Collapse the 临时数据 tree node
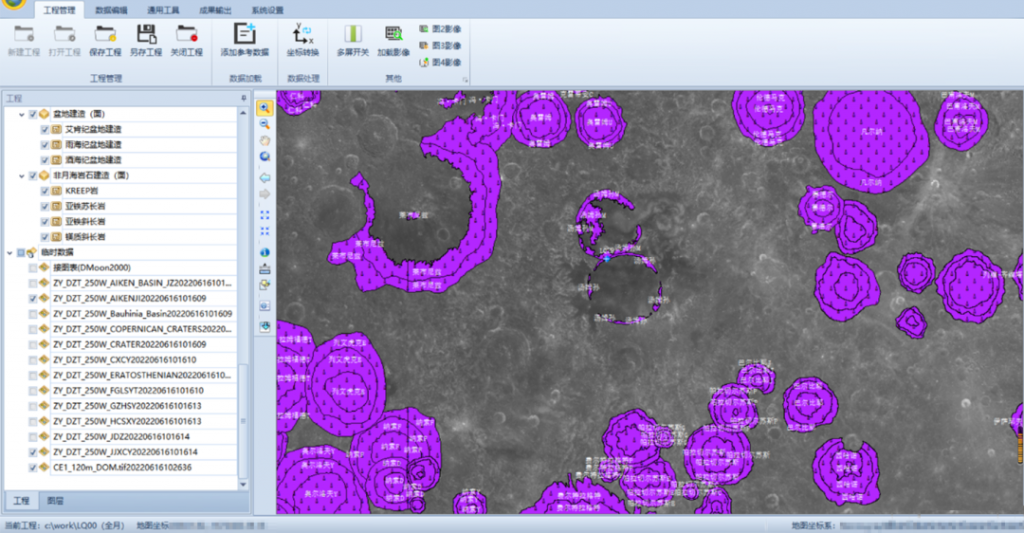 10,253
